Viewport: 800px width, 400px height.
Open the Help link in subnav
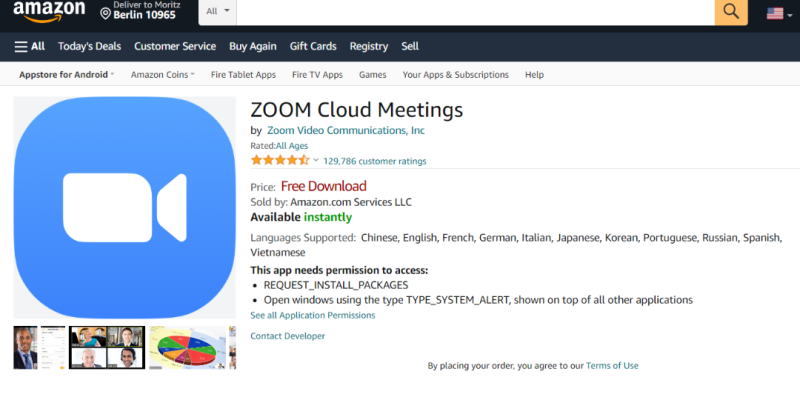click(x=534, y=74)
